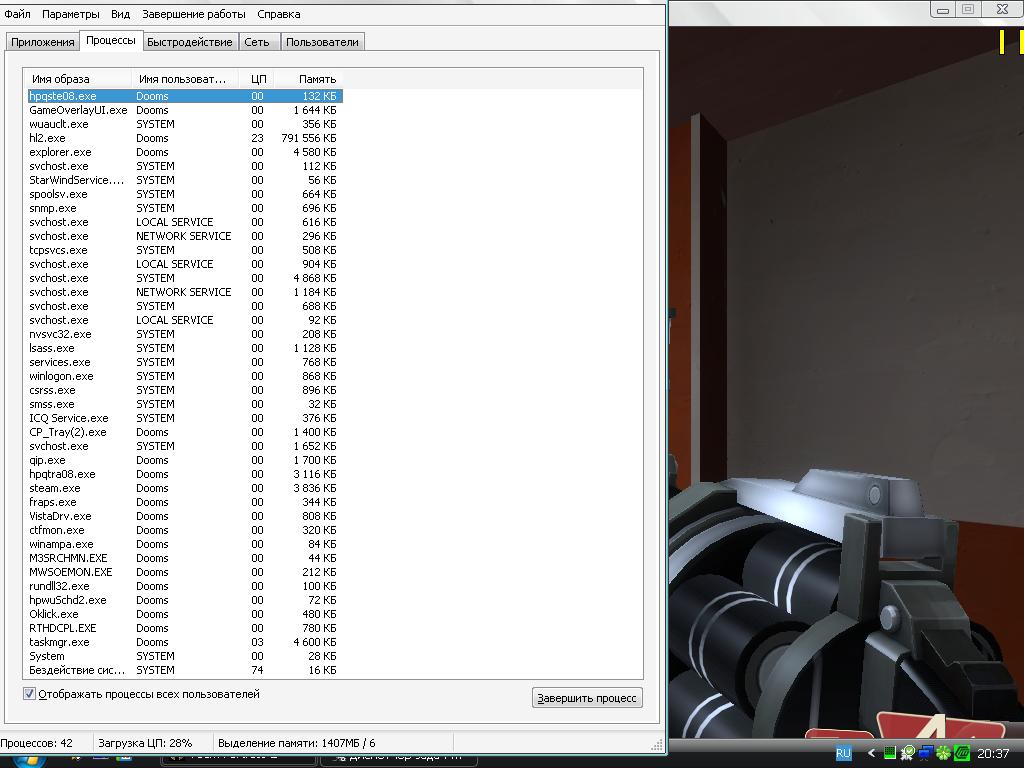Select the 'fraps.exe' process
The width and height of the screenshot is (1024, 768).
[185, 502]
